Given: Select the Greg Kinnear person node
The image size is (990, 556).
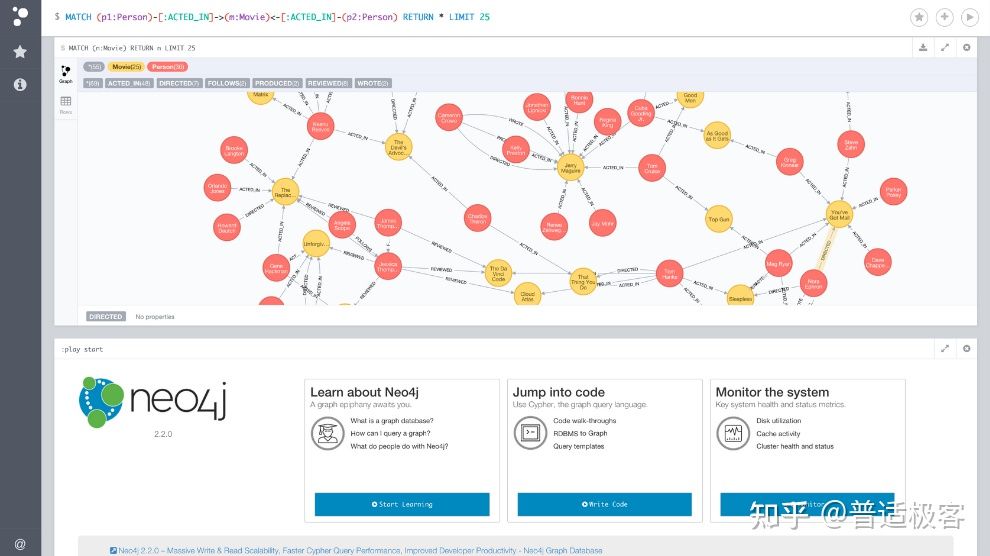Looking at the screenshot, I should pos(789,162).
